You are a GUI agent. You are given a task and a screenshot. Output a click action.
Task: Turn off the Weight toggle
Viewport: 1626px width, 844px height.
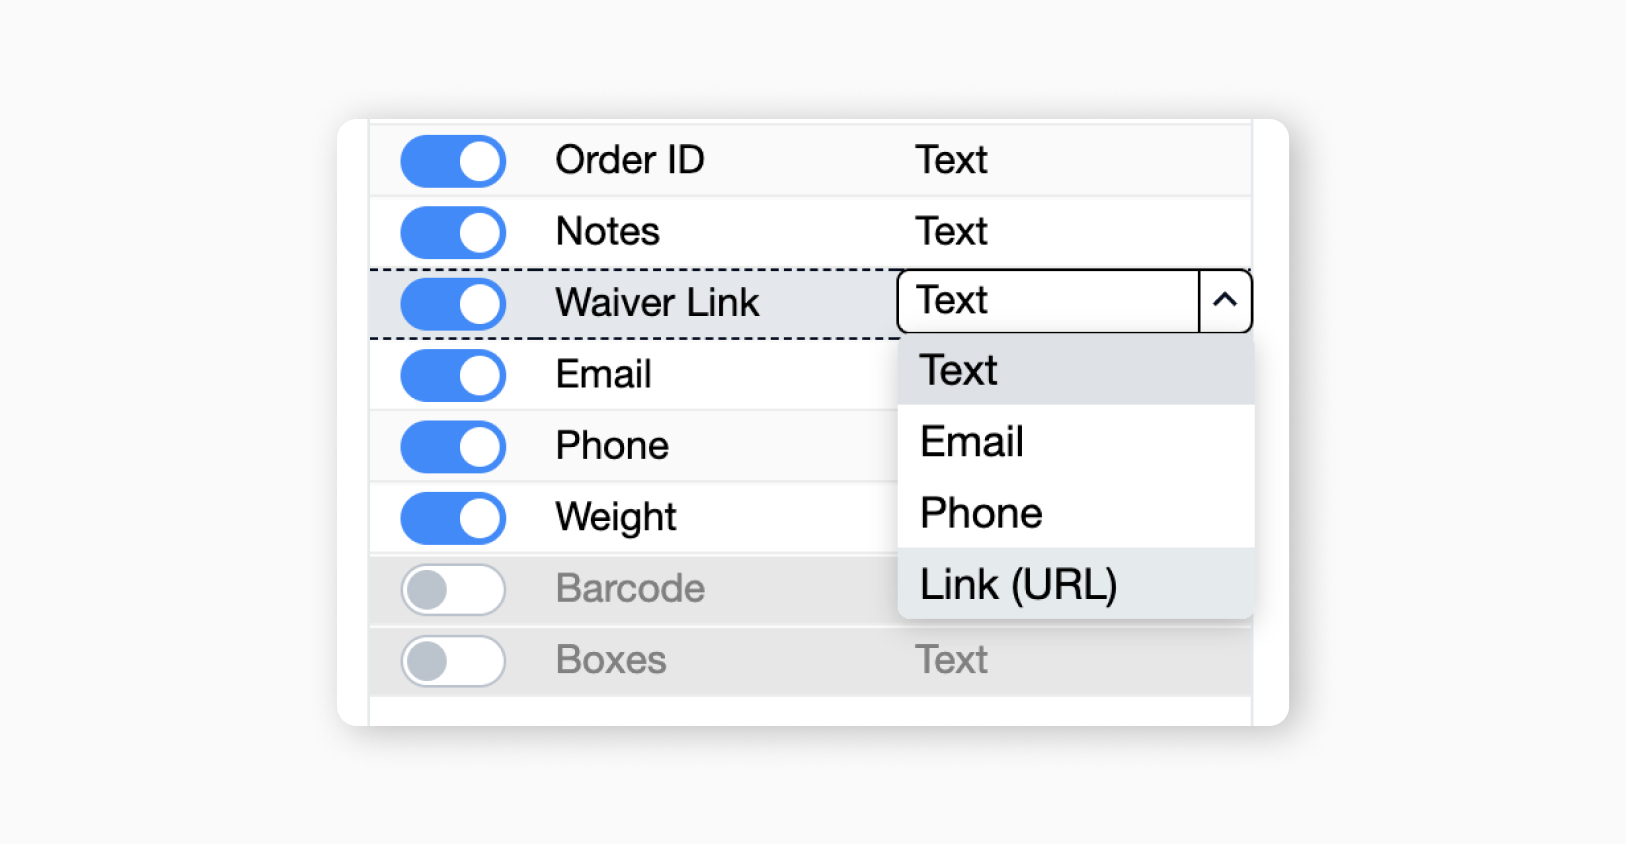point(453,518)
